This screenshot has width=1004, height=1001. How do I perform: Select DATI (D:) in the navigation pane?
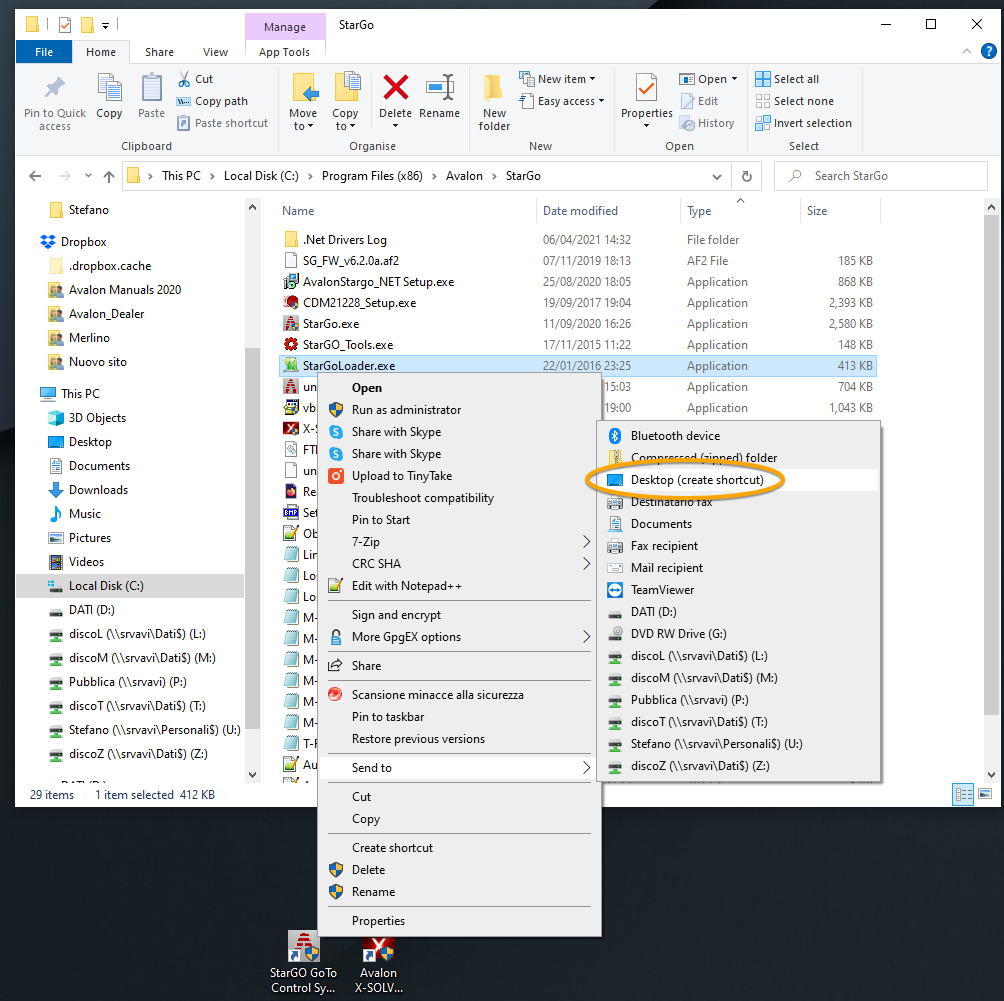(92, 610)
